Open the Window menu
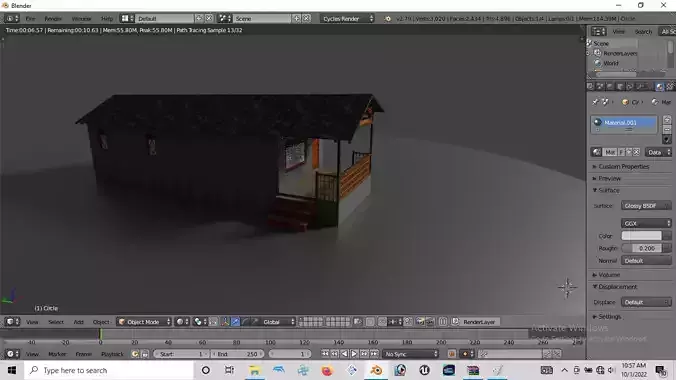Viewport: 676px width, 380px height. (81, 19)
